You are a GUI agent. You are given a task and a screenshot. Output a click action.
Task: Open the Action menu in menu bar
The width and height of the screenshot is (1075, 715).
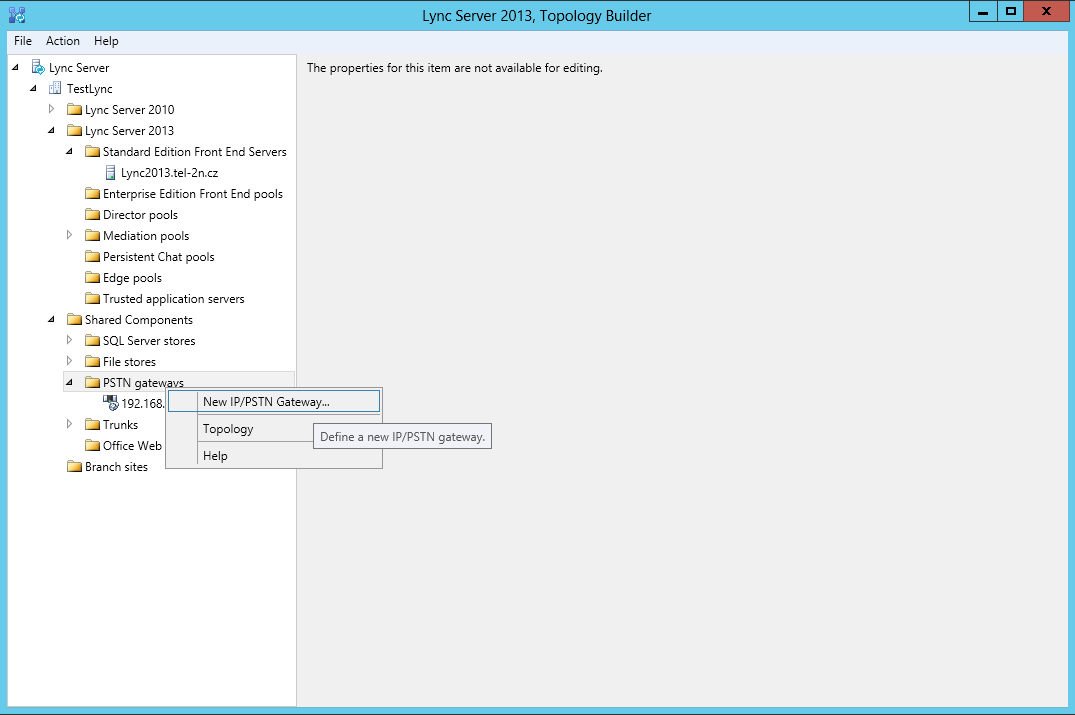pos(63,41)
